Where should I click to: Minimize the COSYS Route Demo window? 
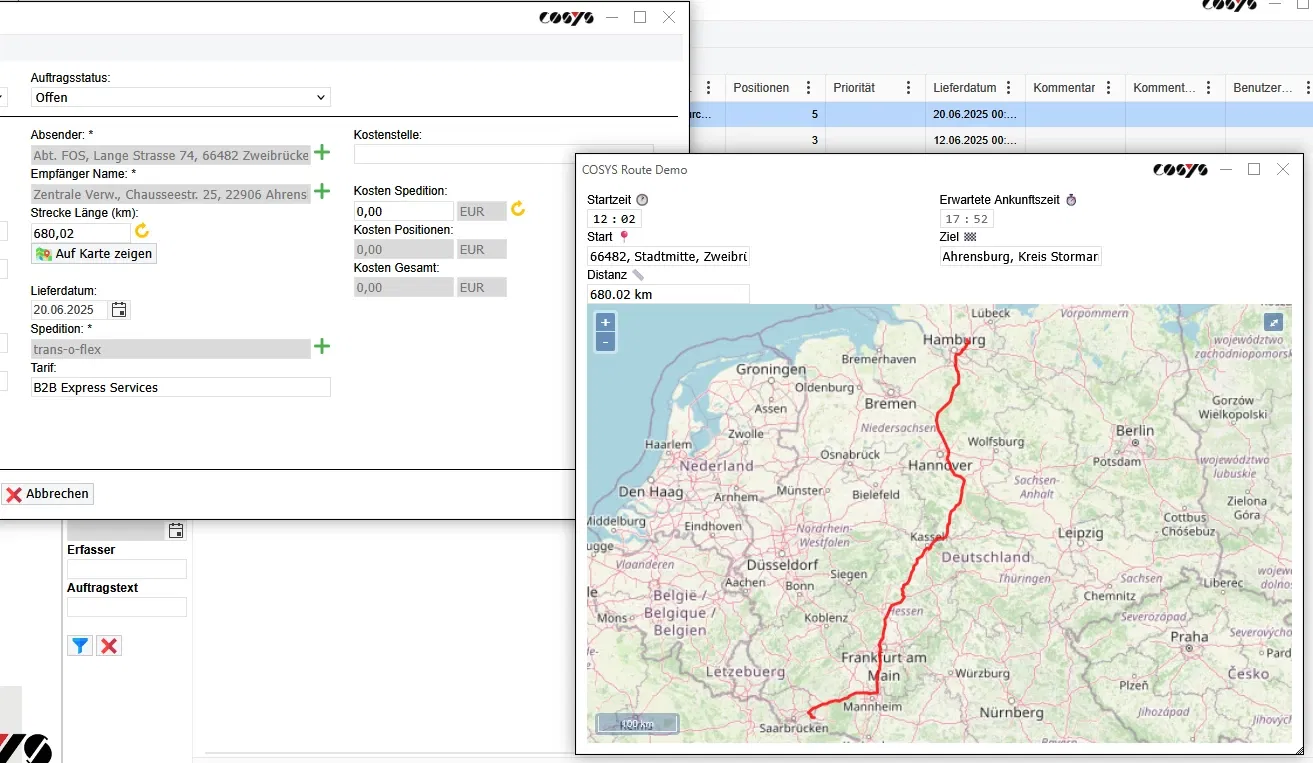(x=1225, y=170)
